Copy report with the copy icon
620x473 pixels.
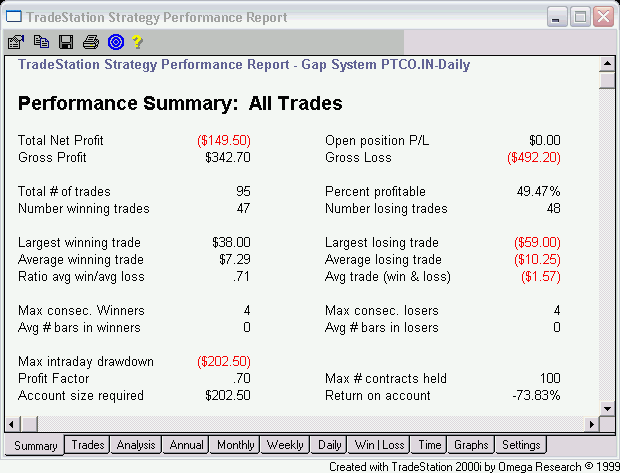click(x=41, y=42)
